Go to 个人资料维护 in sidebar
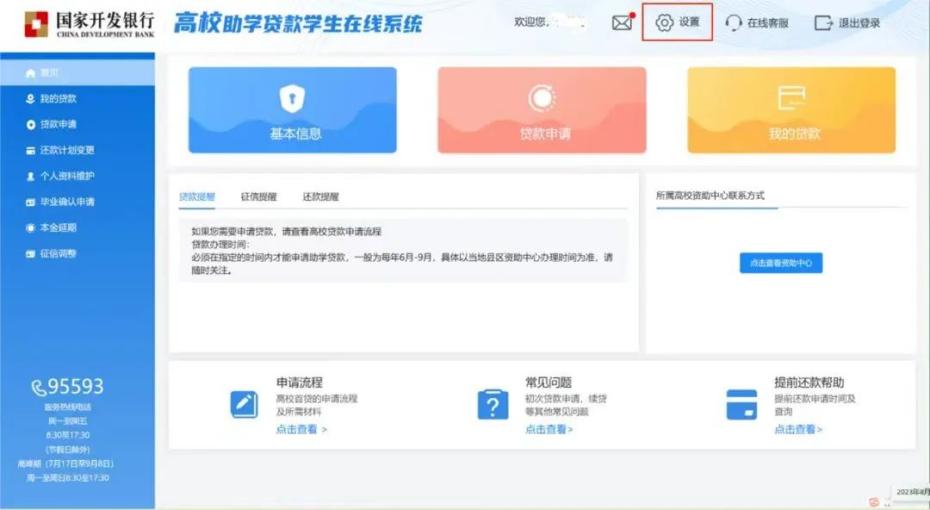Screen dimensions: 930x510 point(66,176)
